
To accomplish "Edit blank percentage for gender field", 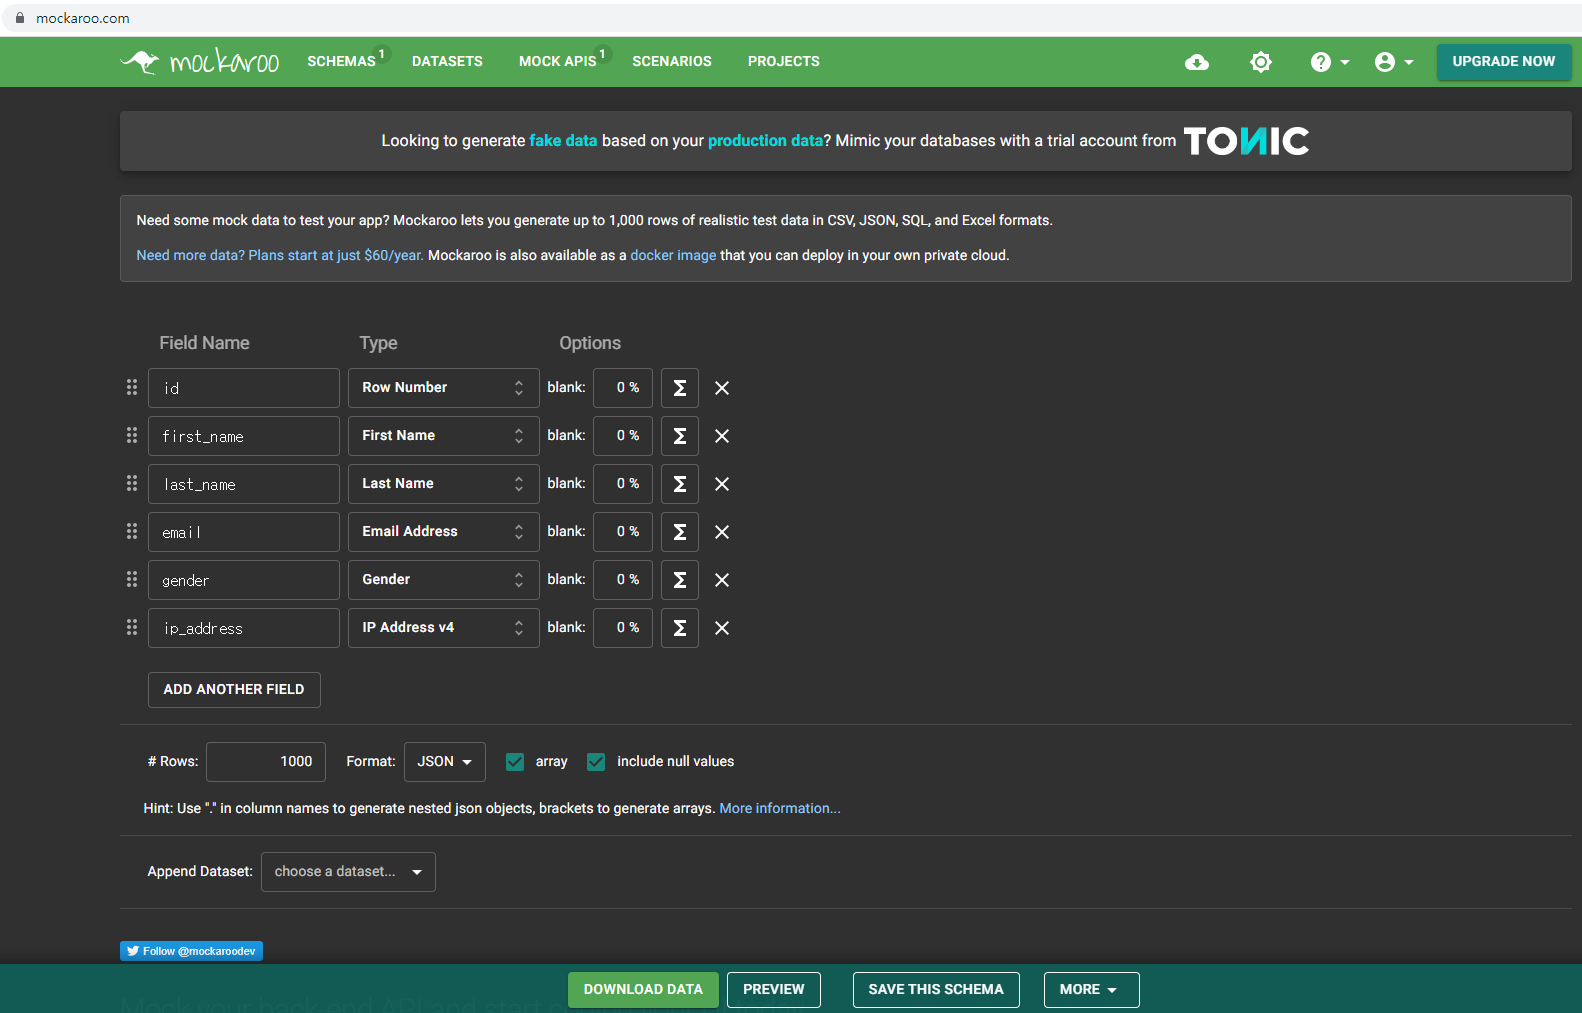I will pyautogui.click(x=623, y=580).
